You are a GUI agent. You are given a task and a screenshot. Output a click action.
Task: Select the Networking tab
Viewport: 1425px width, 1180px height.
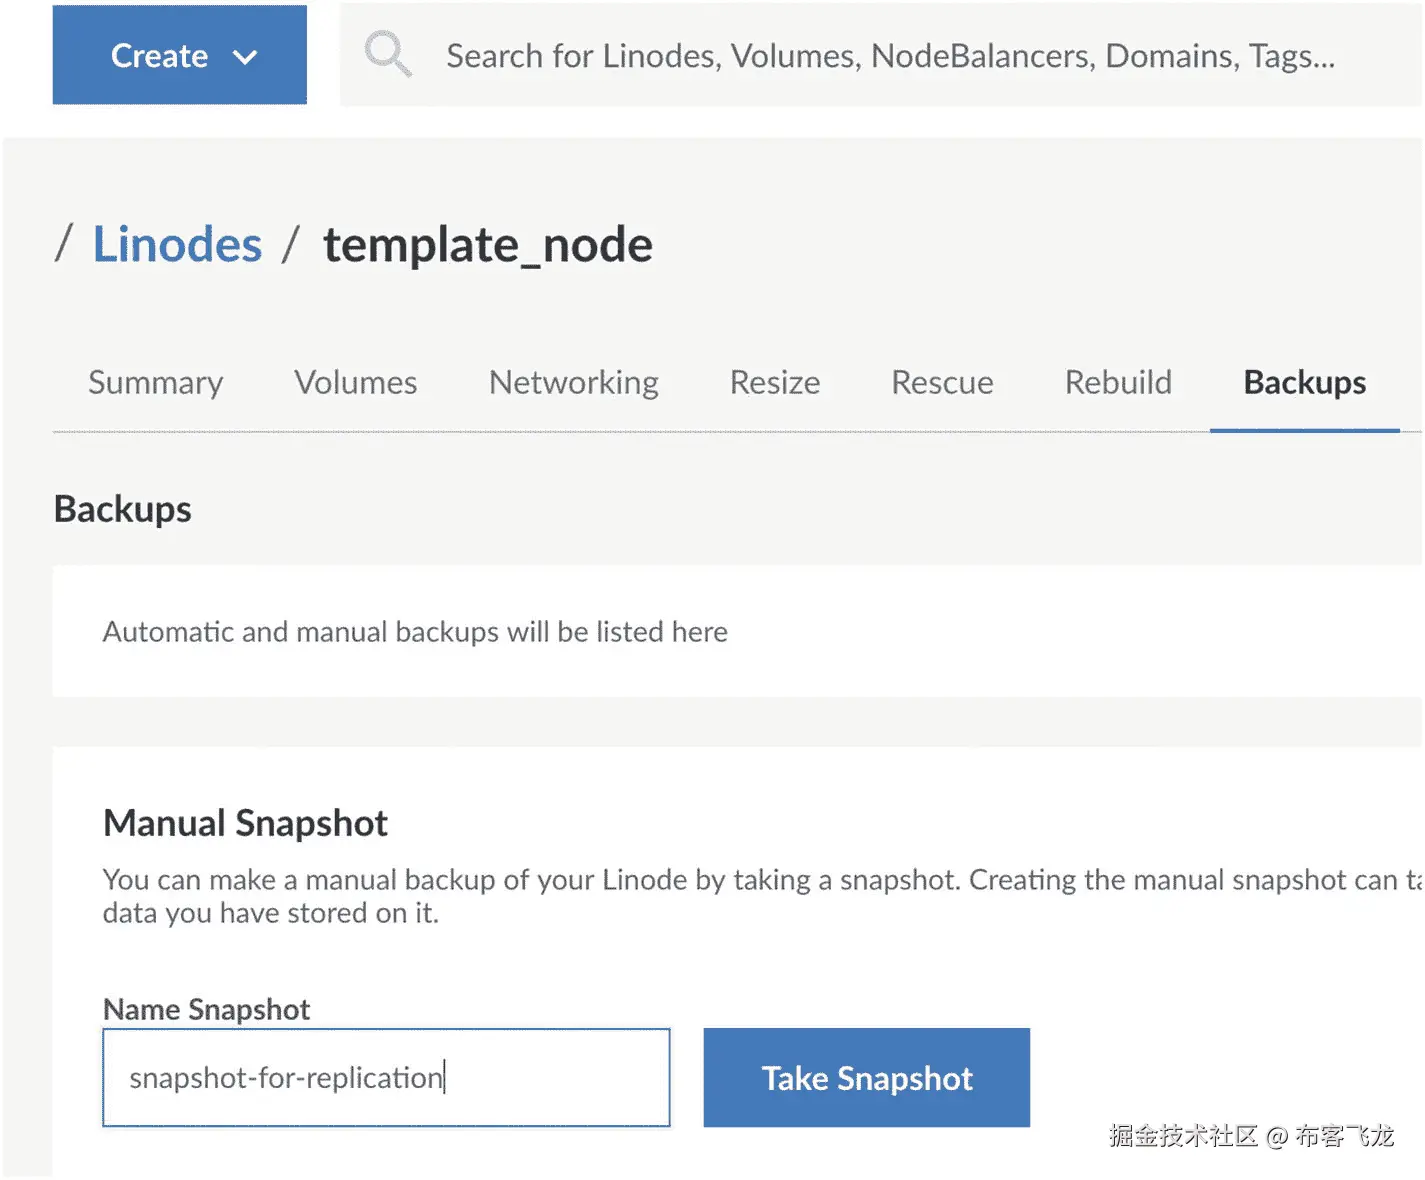[573, 383]
